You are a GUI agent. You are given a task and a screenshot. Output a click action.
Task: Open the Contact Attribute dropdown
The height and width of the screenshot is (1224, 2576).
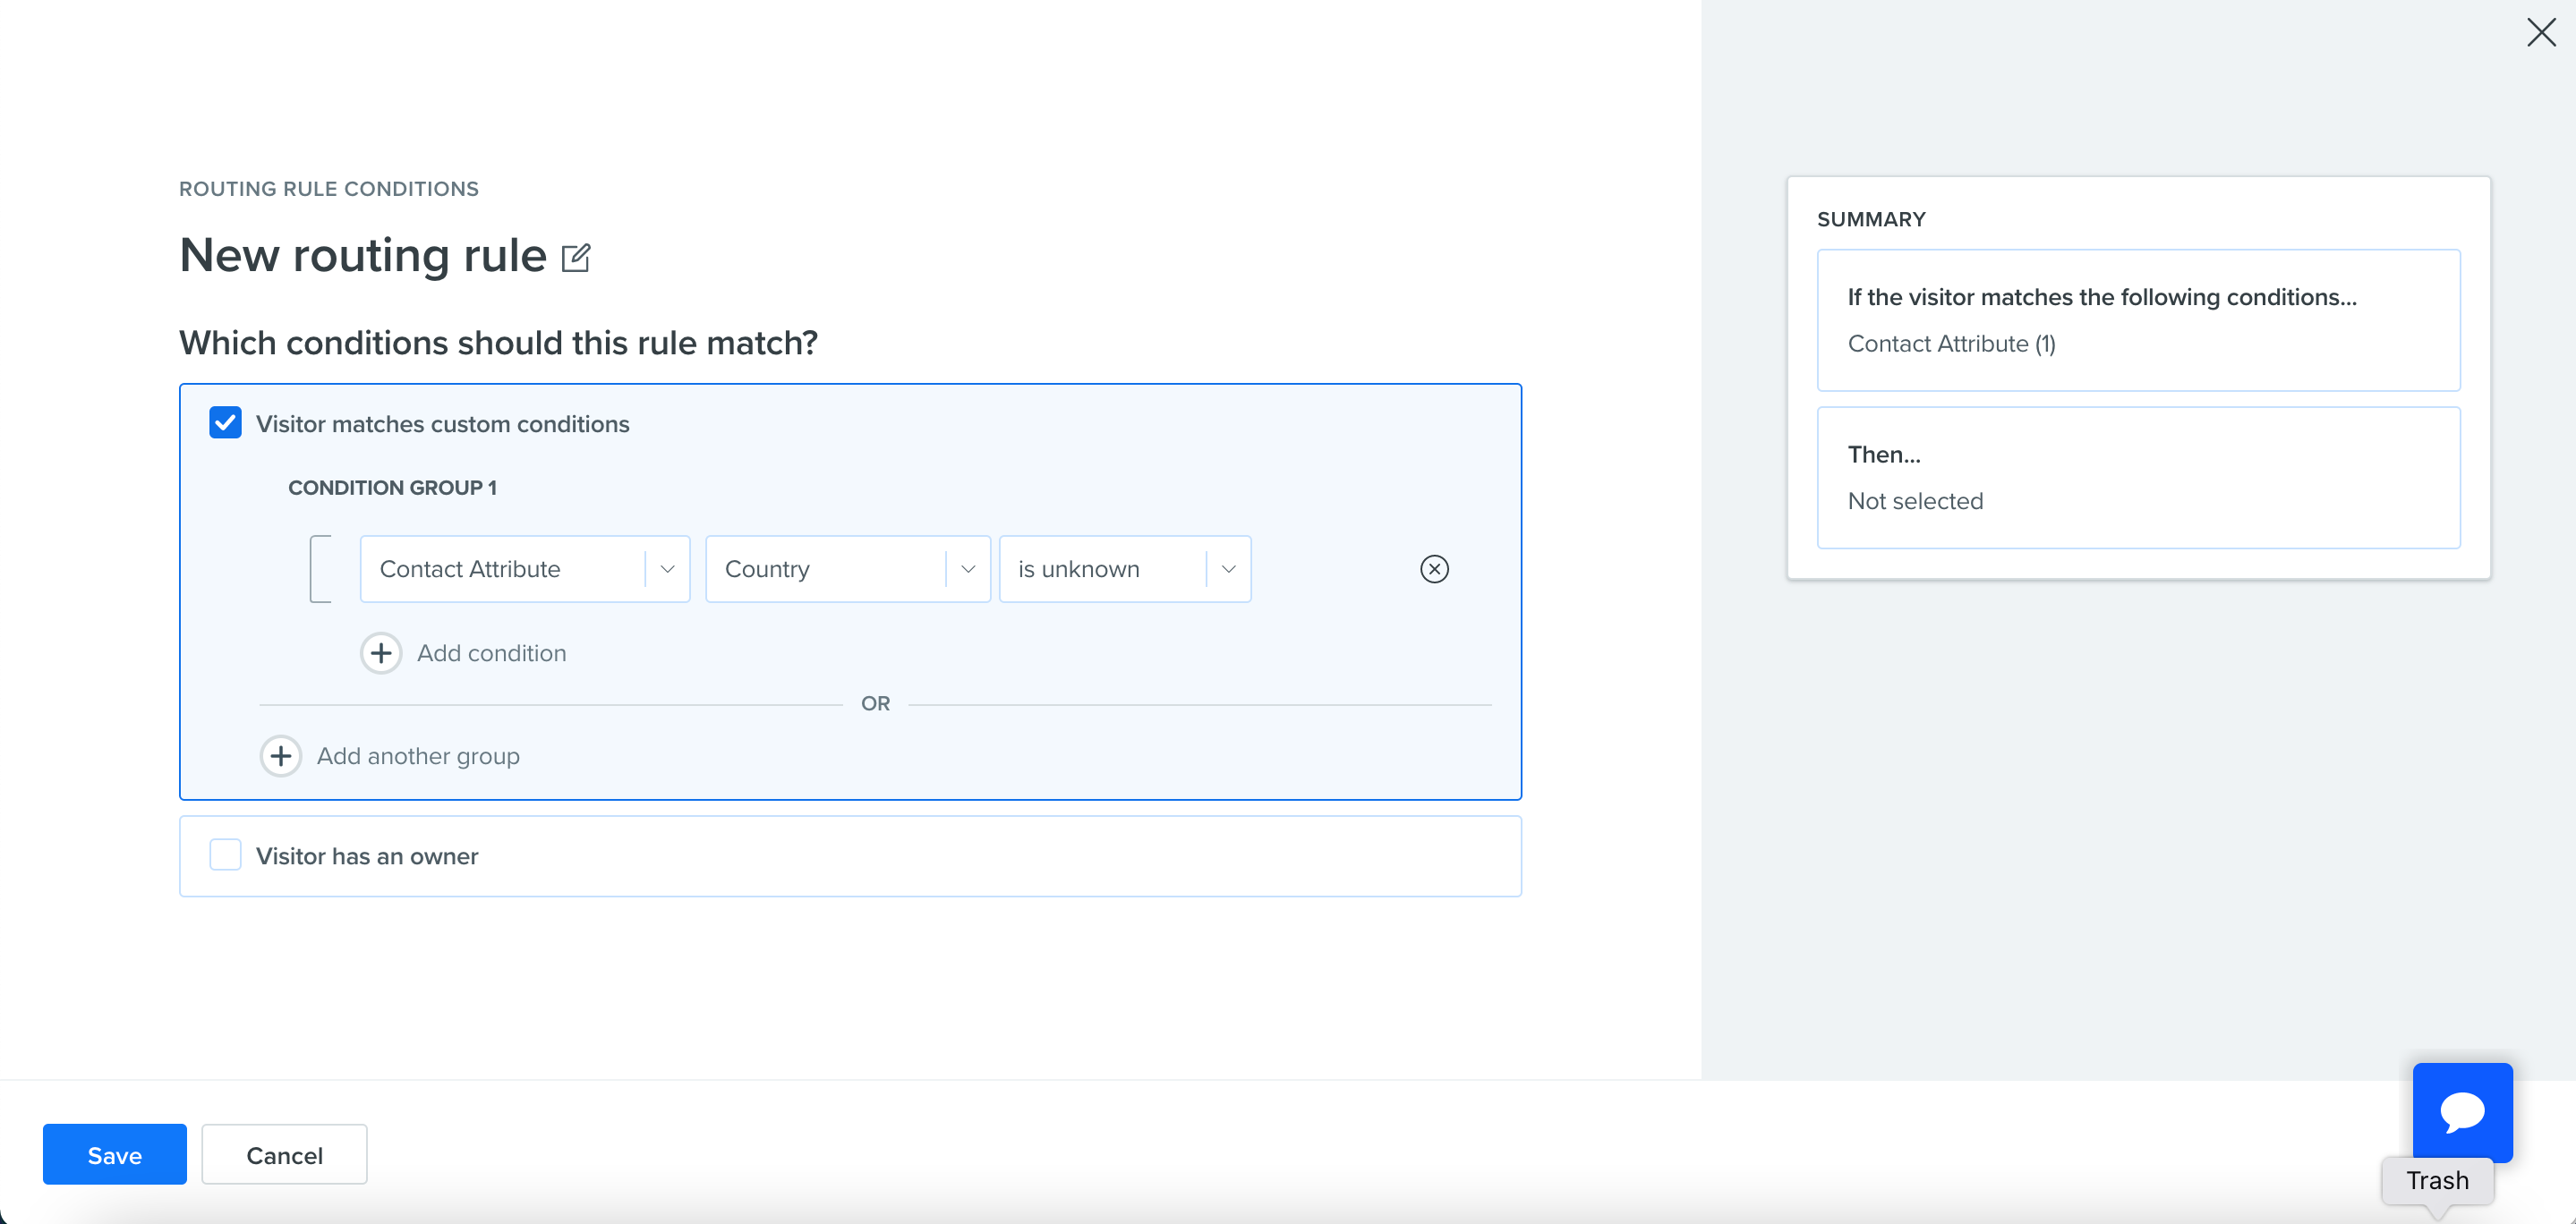(525, 569)
